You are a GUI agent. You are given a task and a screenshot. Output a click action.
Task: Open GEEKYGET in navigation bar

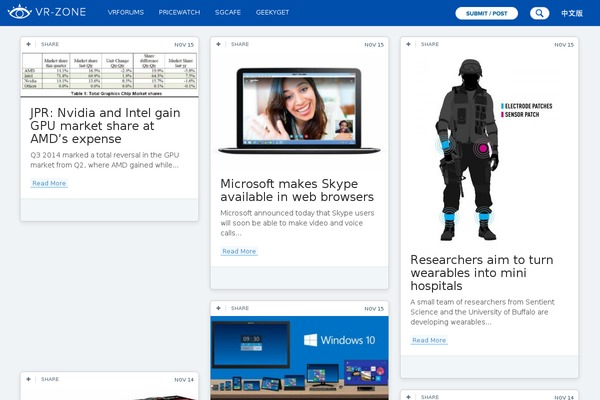[x=272, y=12]
